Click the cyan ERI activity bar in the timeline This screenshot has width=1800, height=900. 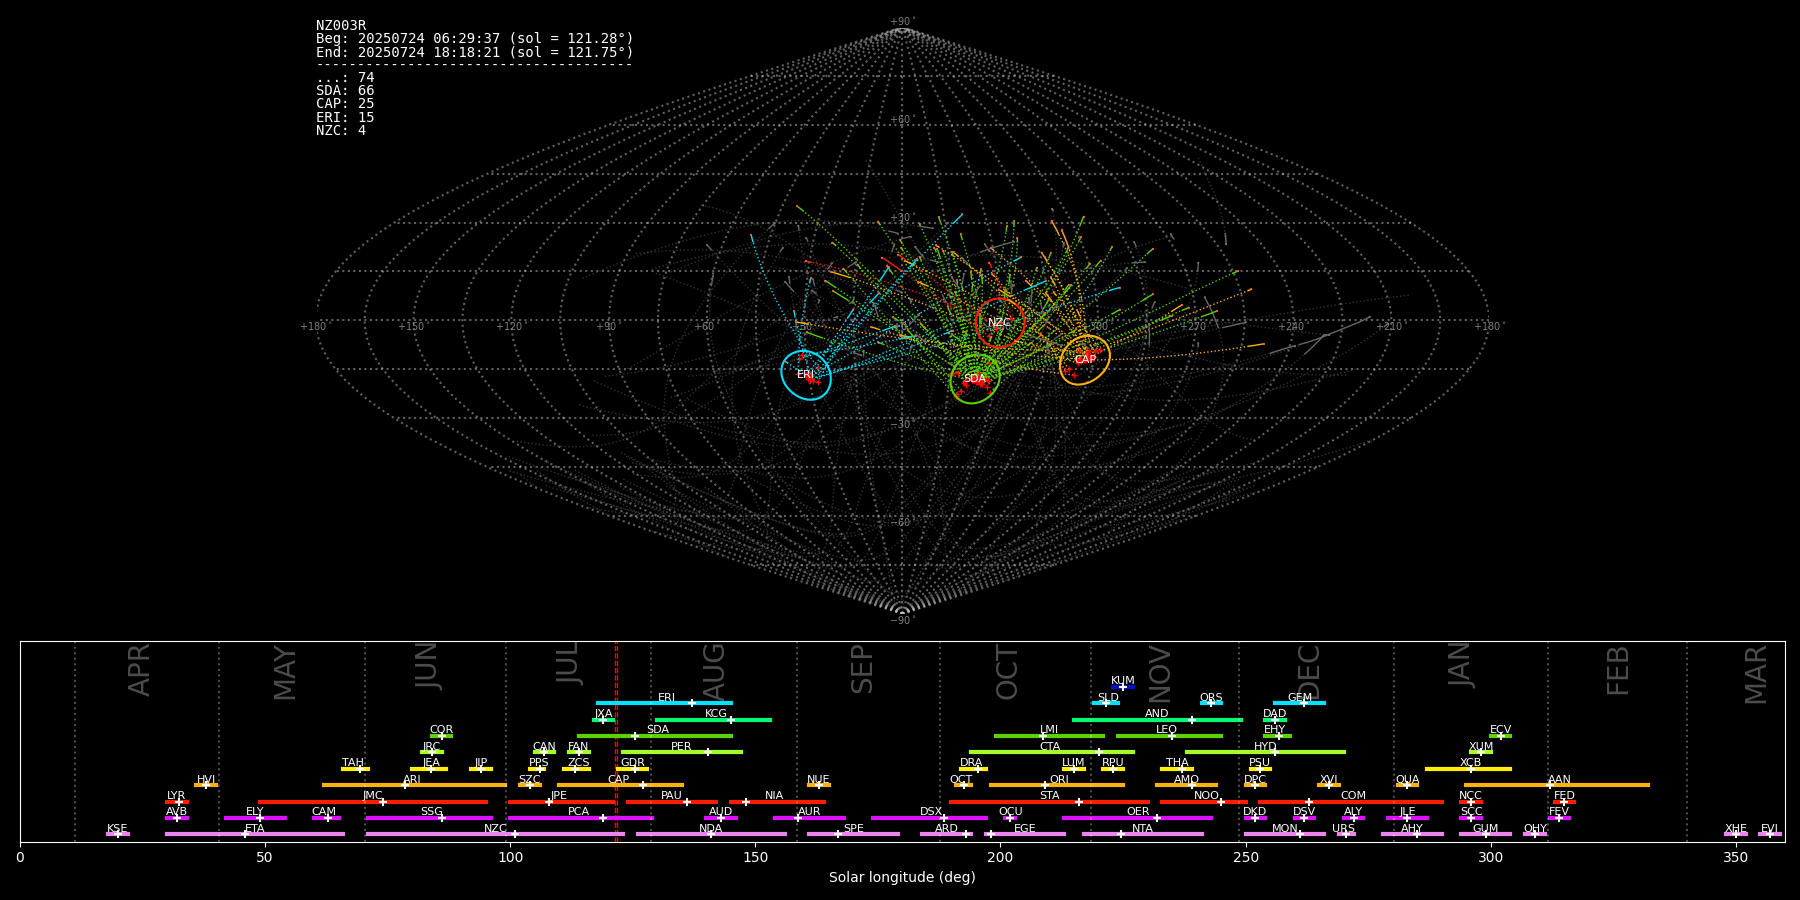coord(664,703)
